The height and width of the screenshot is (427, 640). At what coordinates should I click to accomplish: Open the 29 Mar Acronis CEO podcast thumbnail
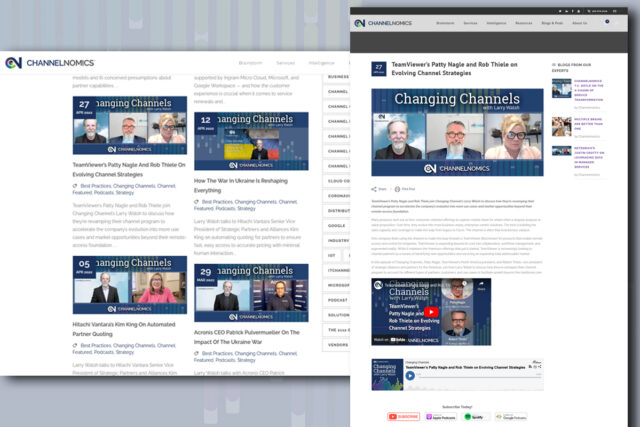point(251,293)
